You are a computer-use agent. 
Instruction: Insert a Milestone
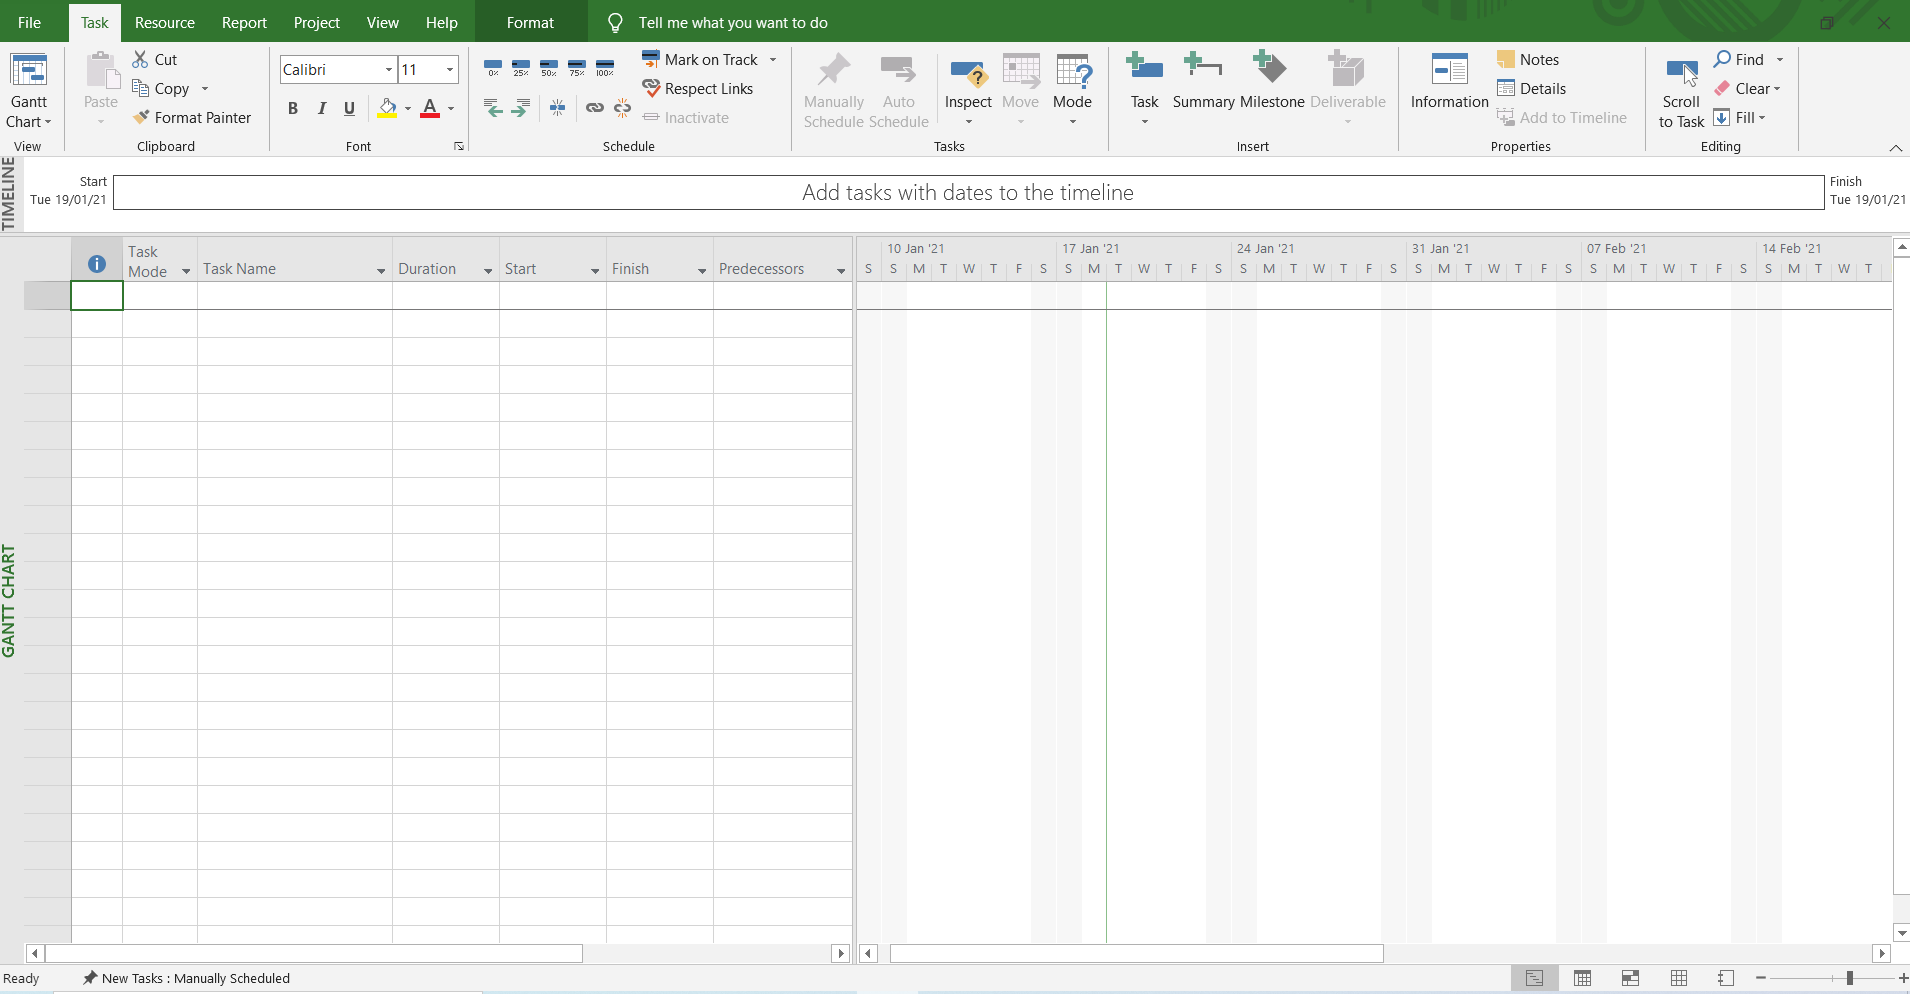[1272, 80]
